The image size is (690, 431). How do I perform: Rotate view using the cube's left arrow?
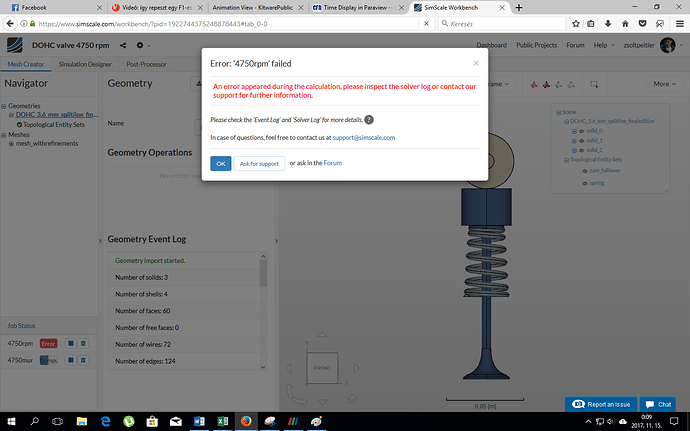pos(289,368)
